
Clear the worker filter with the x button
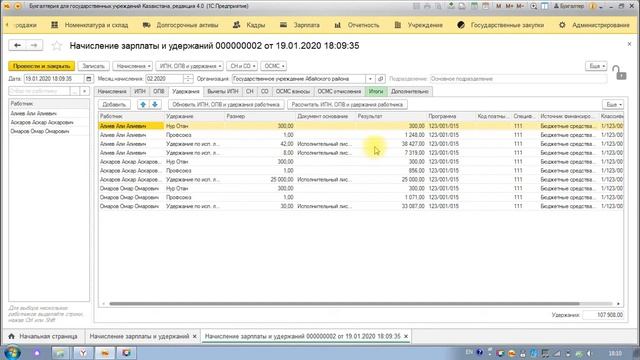pos(84,91)
